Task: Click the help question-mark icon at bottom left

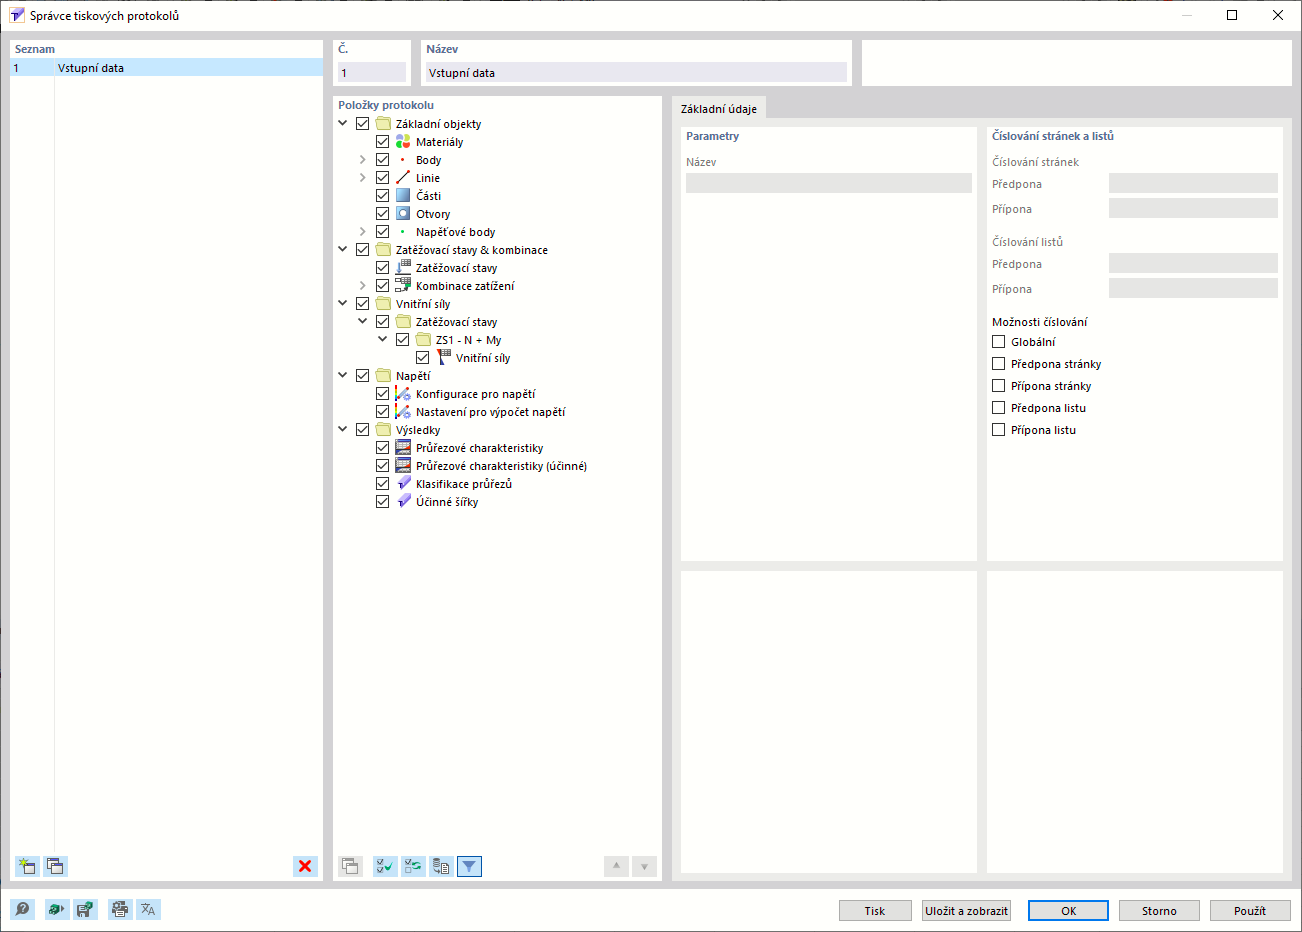Action: [22, 909]
